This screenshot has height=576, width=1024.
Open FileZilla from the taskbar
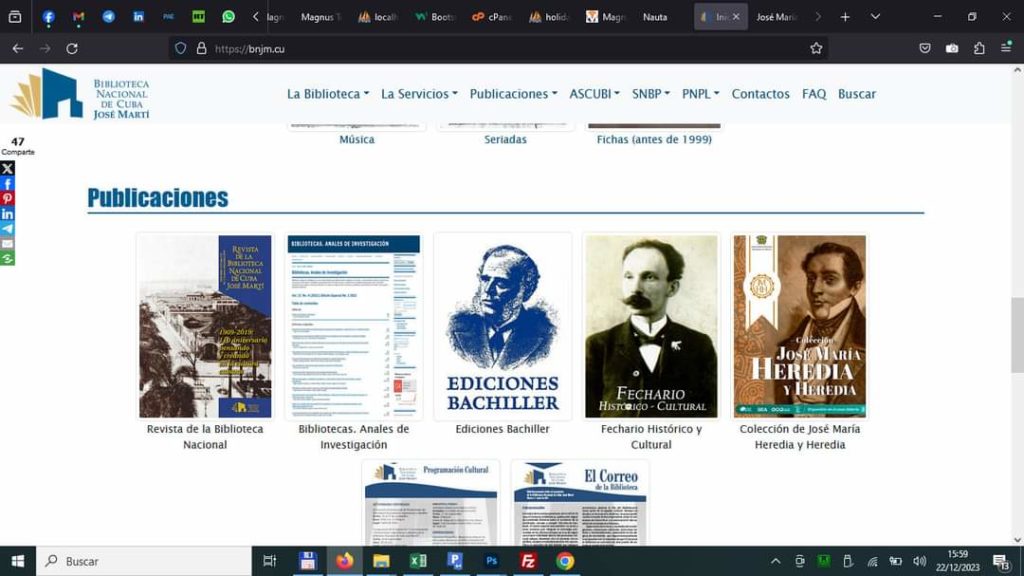528,561
